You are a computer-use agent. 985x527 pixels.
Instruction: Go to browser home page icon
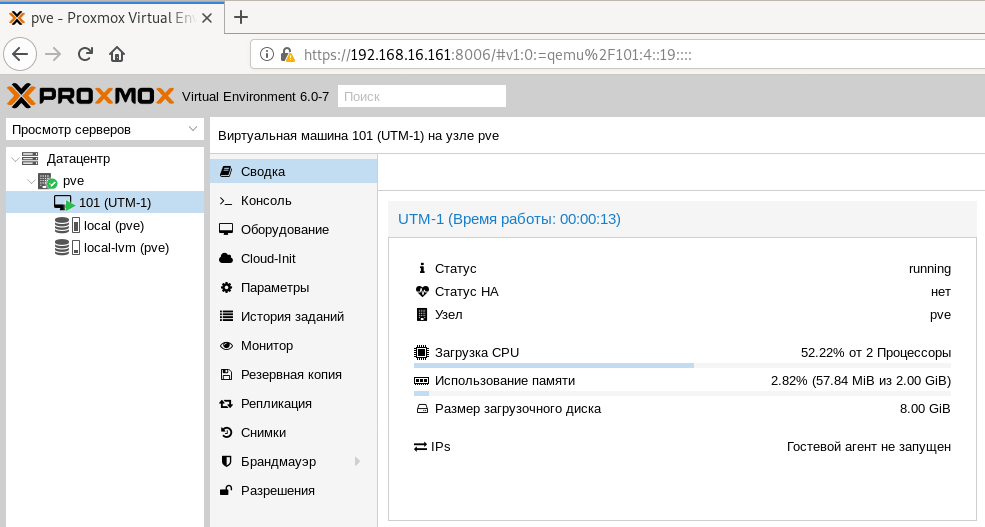[x=117, y=54]
